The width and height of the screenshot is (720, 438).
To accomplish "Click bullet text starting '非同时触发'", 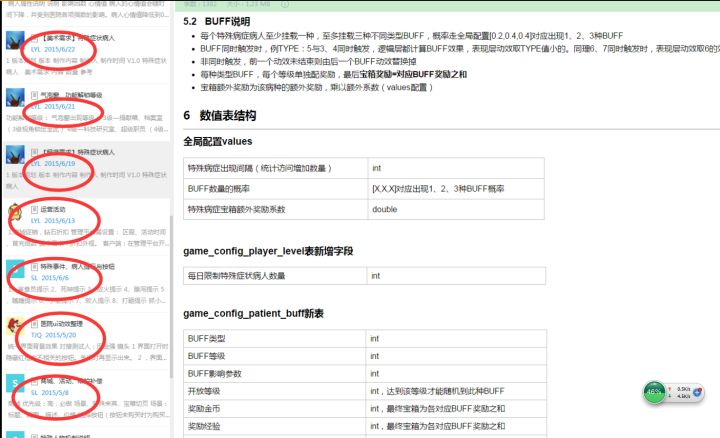I will point(309,62).
